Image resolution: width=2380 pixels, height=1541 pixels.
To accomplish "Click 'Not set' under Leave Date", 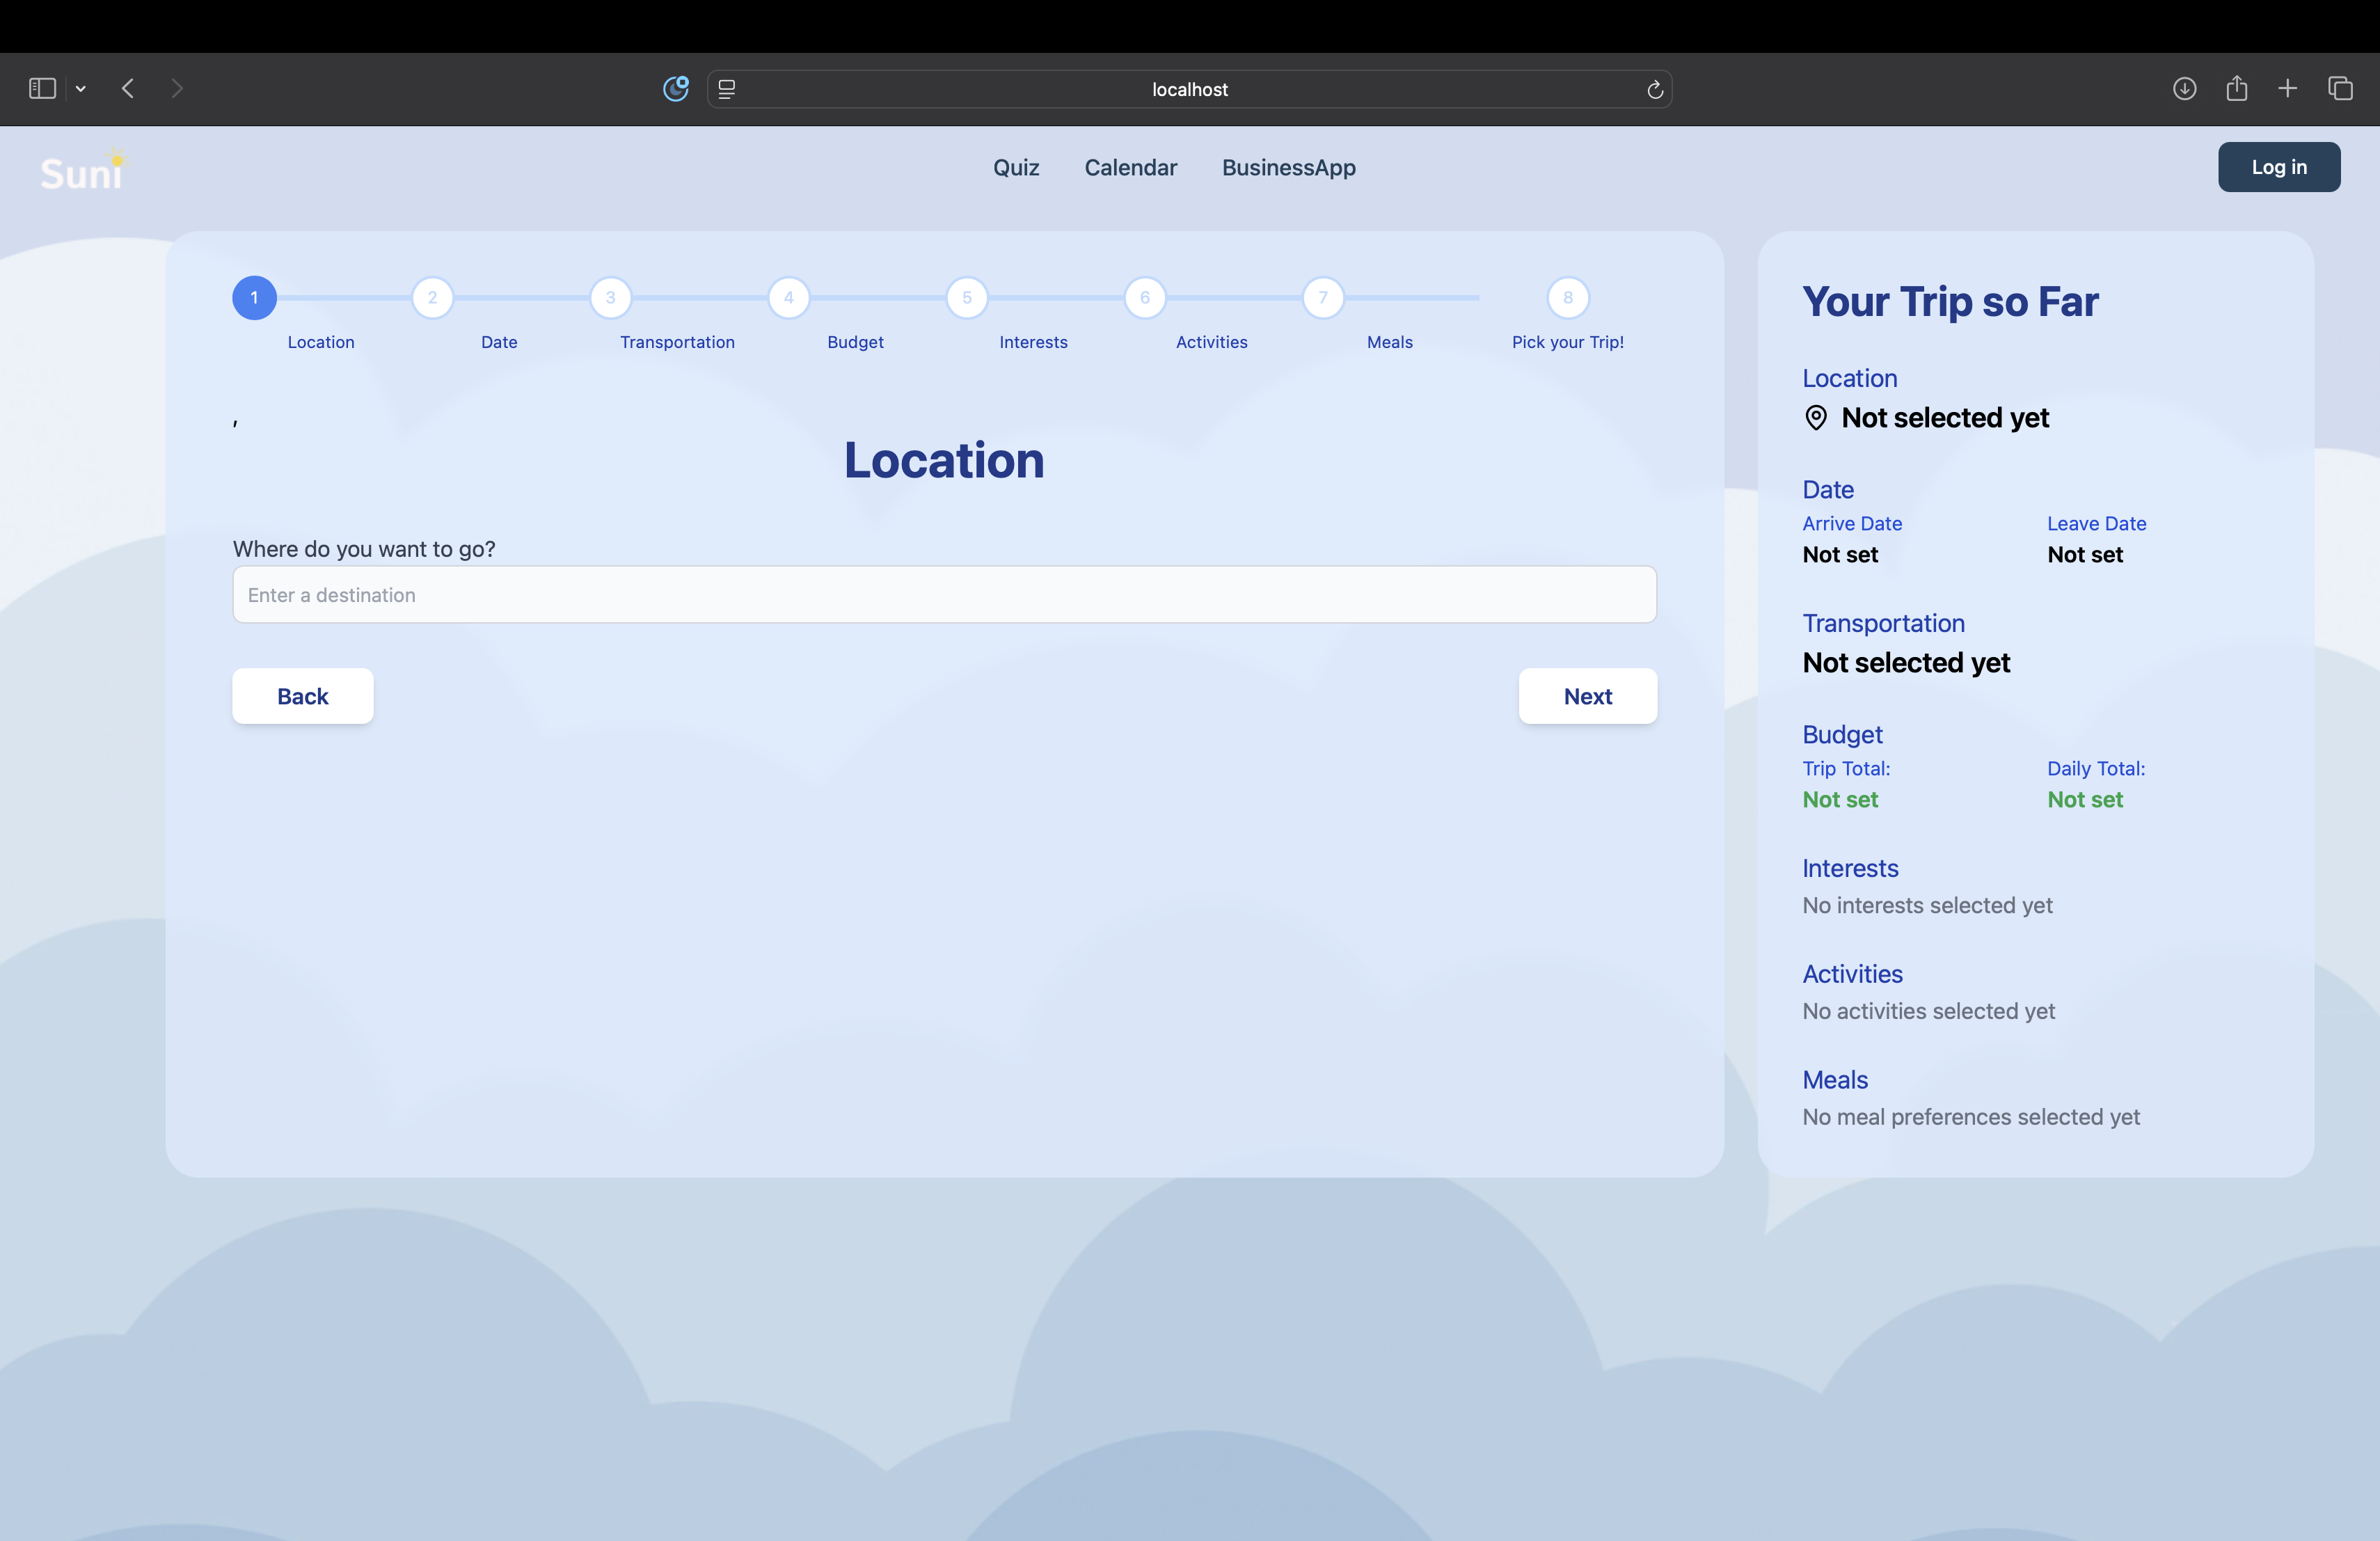I will pos(2084,555).
